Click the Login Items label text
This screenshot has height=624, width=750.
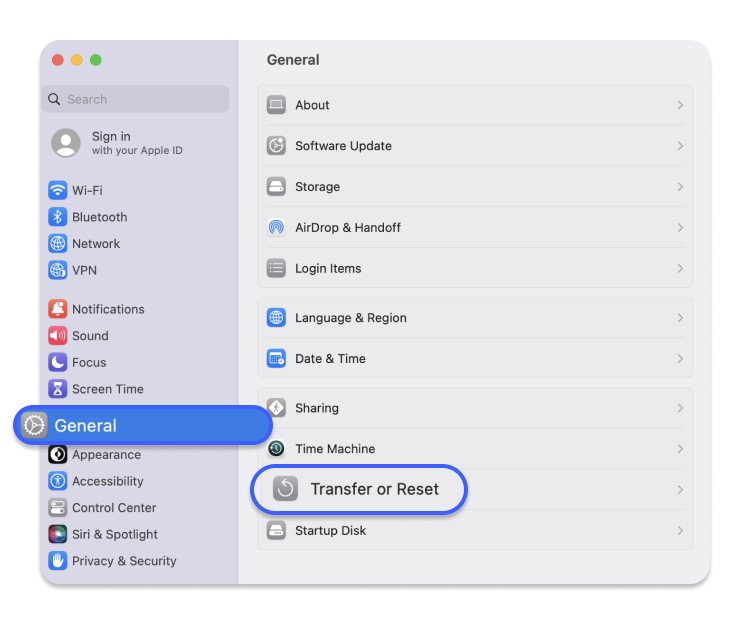click(x=328, y=268)
